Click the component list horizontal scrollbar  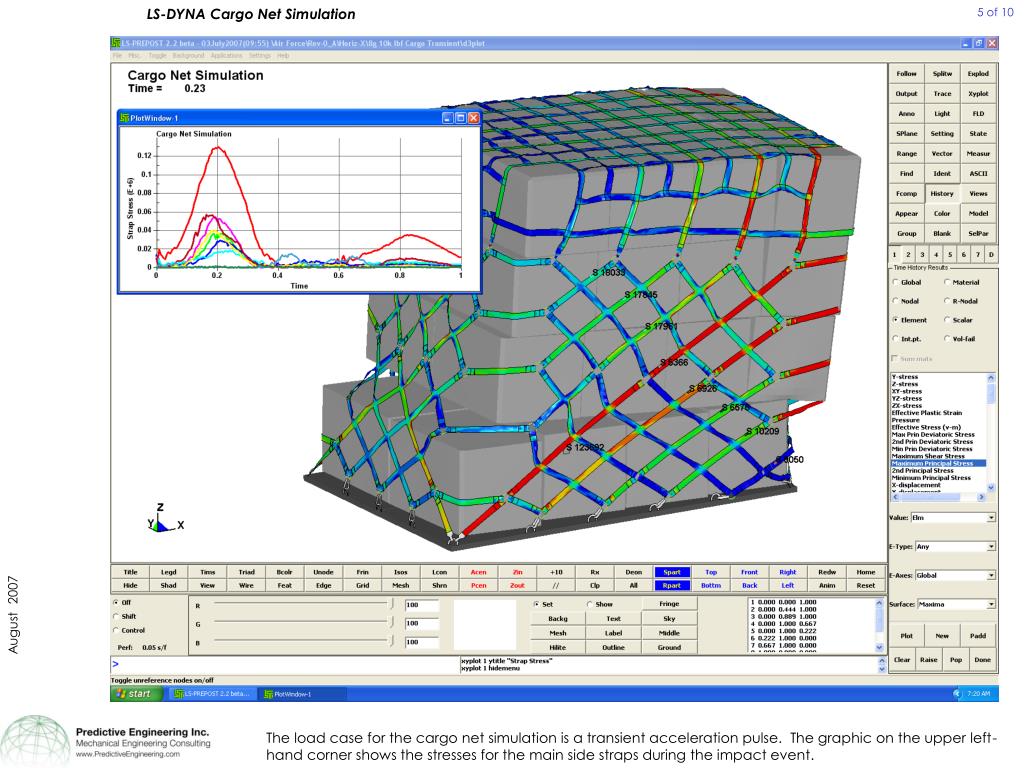(938, 497)
